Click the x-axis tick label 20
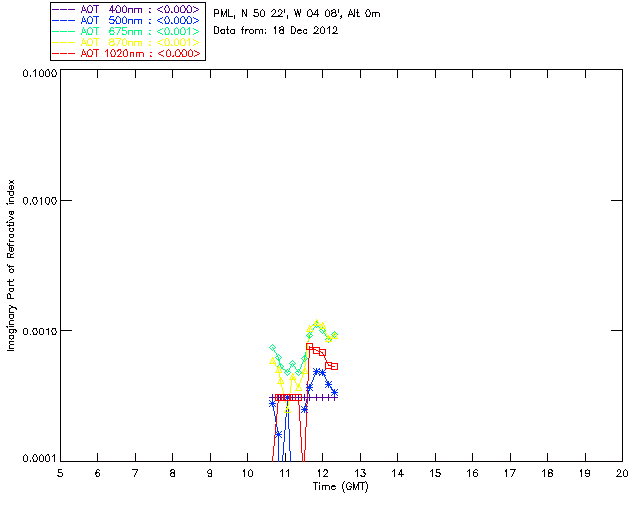The width and height of the screenshot is (640, 512). click(x=622, y=473)
